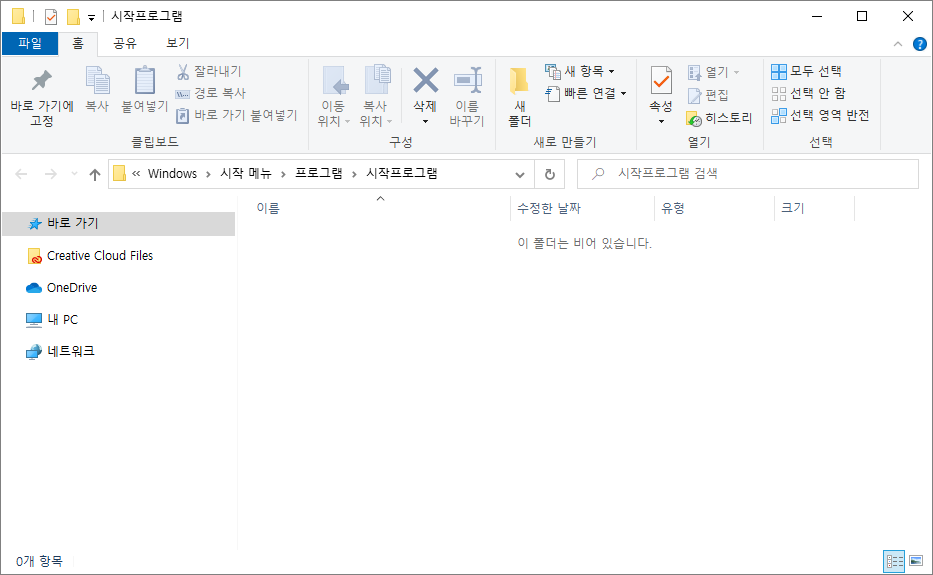Select Quick access (바로 가기) in navigation pane
This screenshot has height=575, width=933.
[119, 224]
